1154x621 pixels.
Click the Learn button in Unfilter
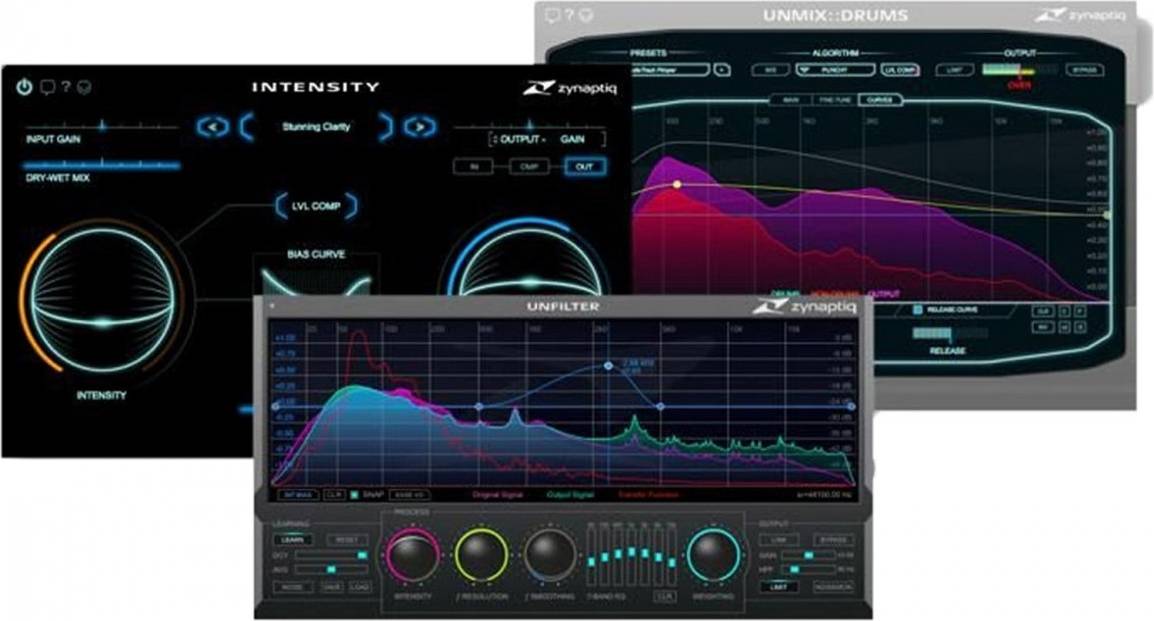292,539
